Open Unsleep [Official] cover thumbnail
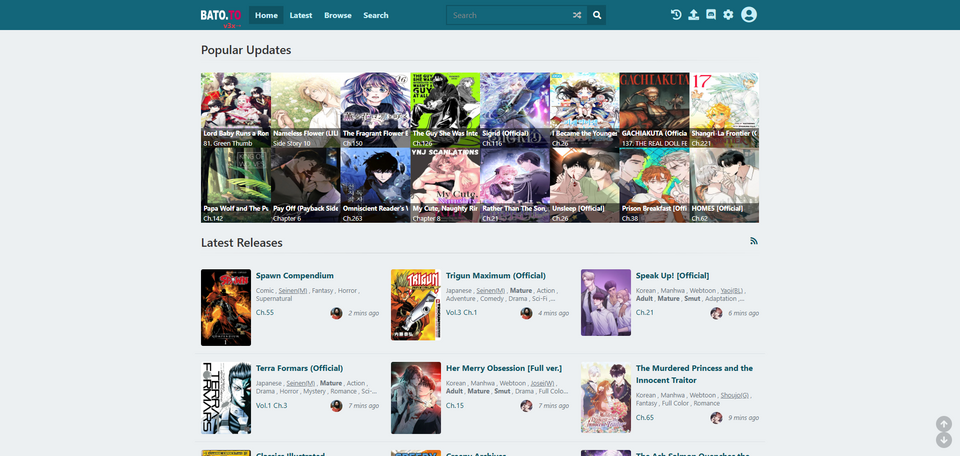 point(585,185)
